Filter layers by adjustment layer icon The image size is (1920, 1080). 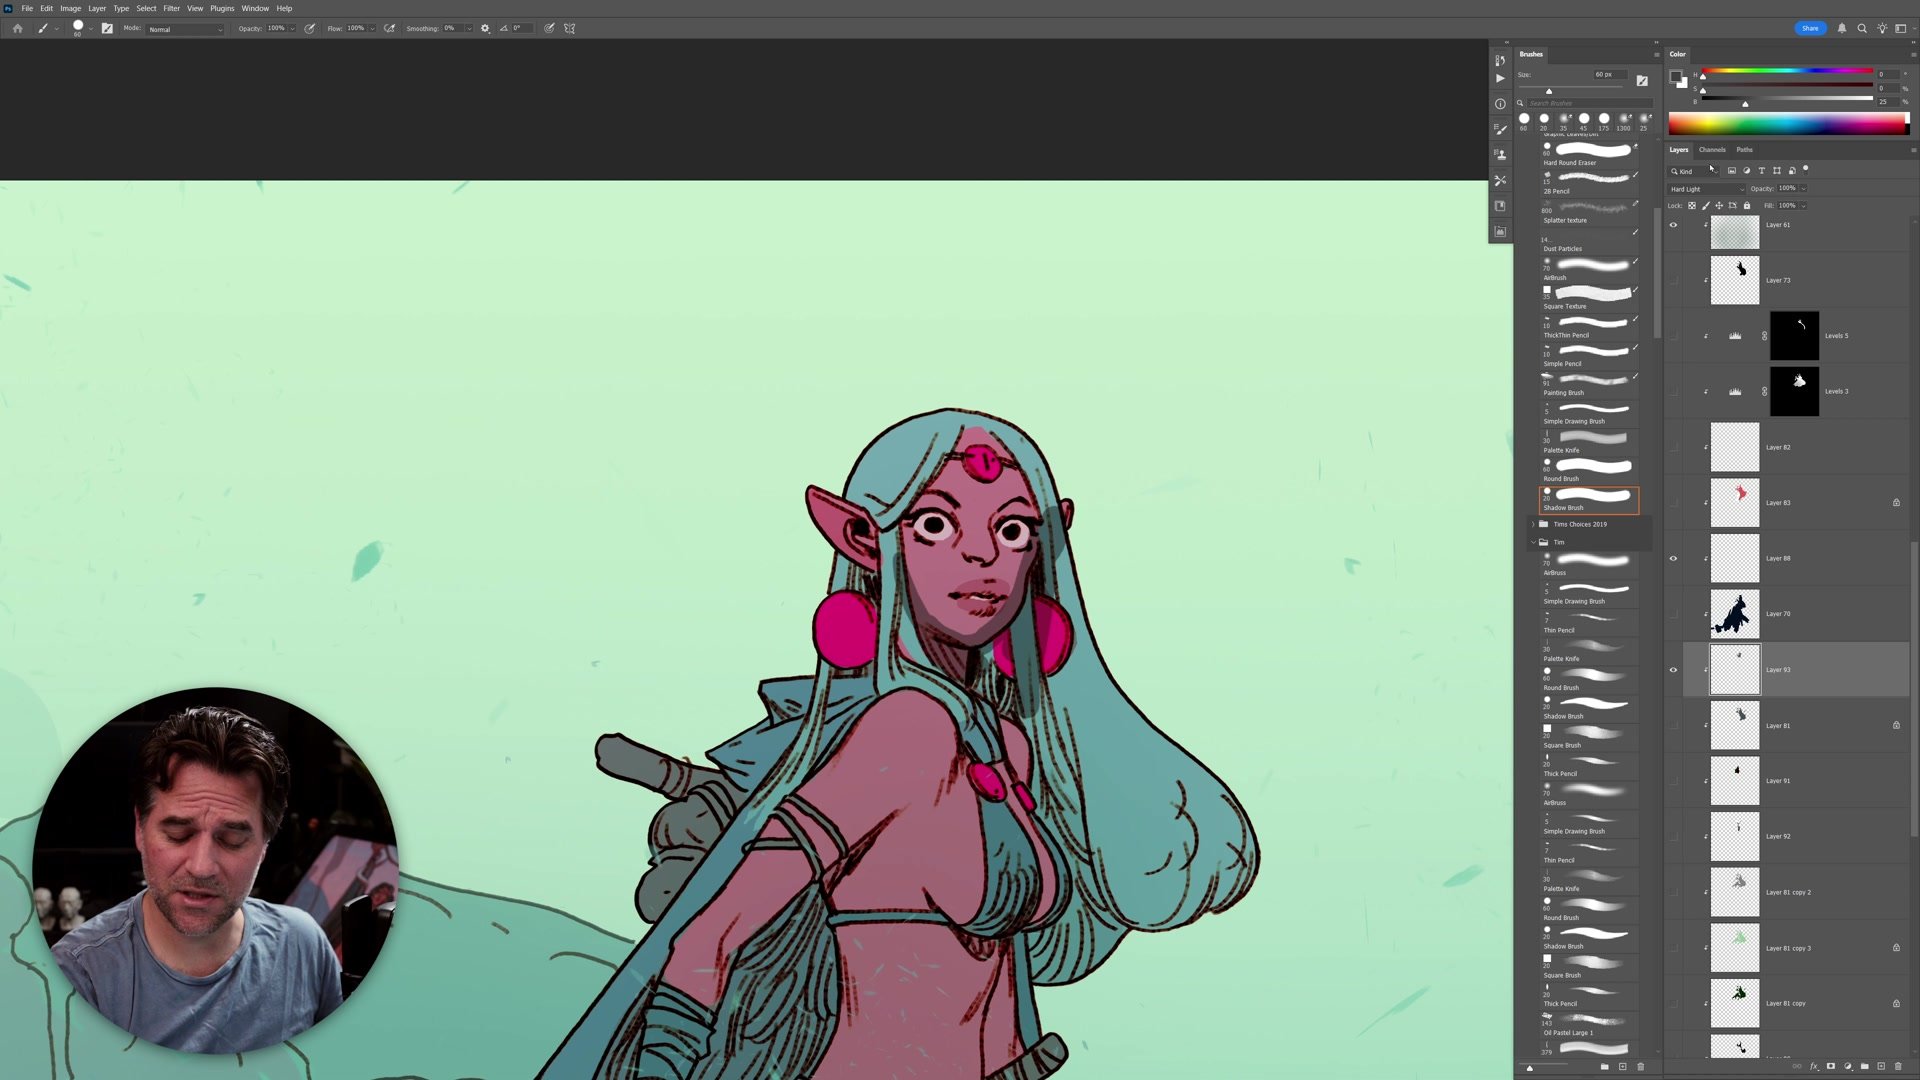tap(1747, 171)
